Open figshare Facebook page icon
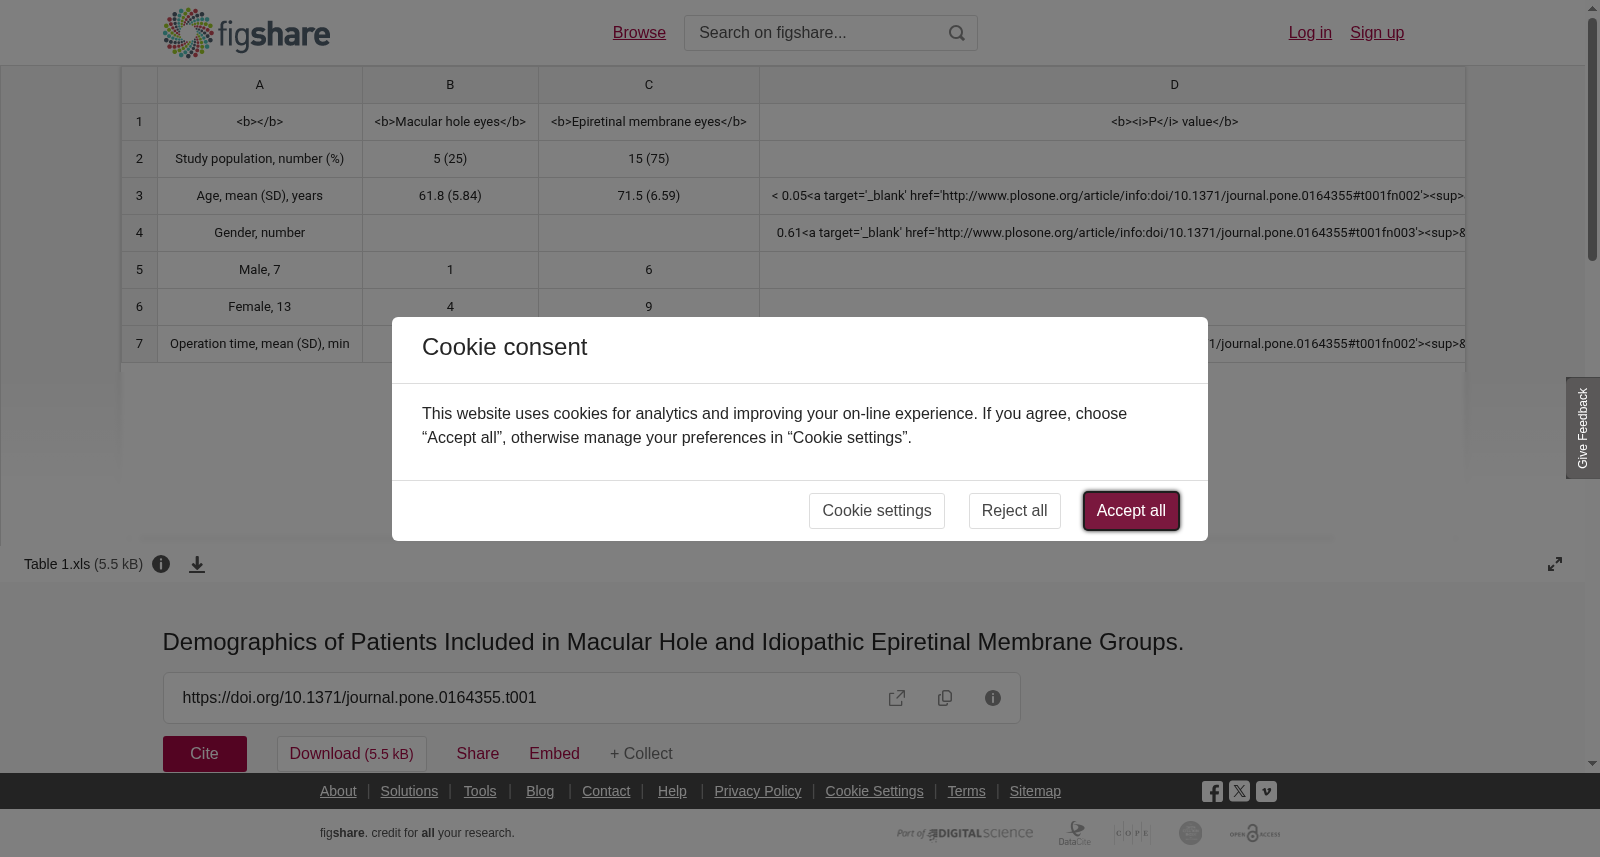 [x=1212, y=791]
